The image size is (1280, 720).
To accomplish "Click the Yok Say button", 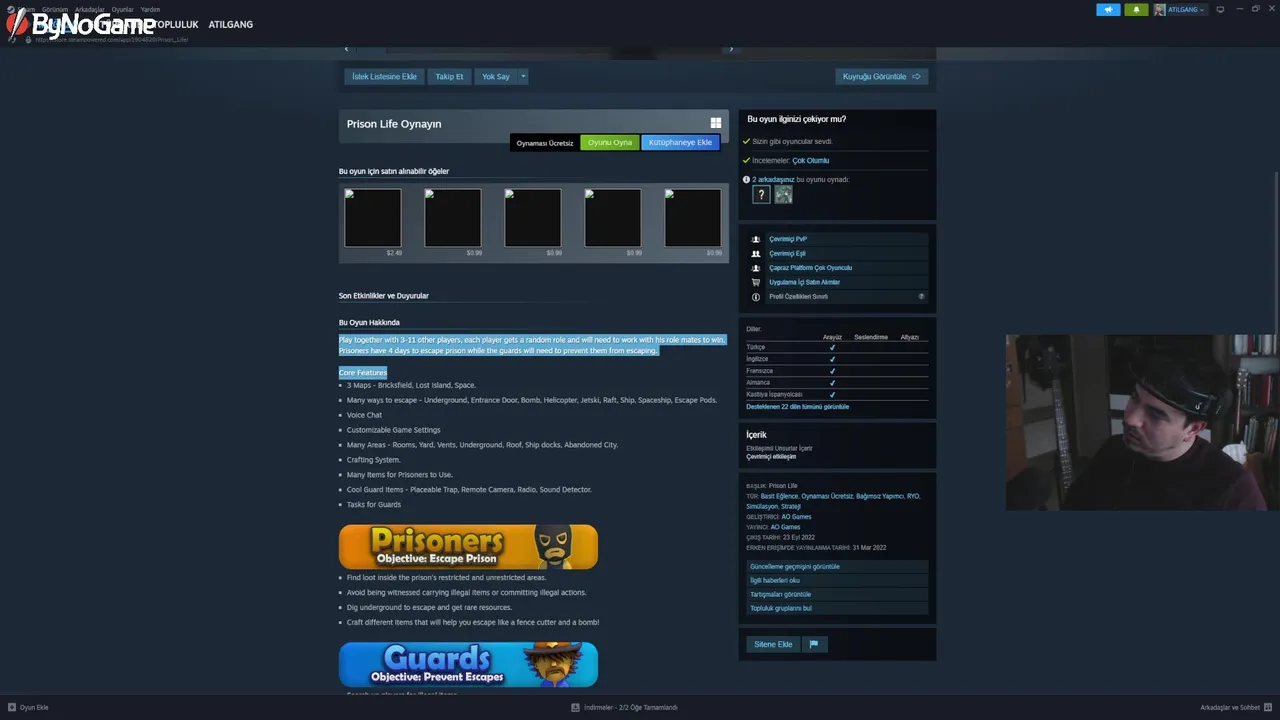I will pos(496,76).
